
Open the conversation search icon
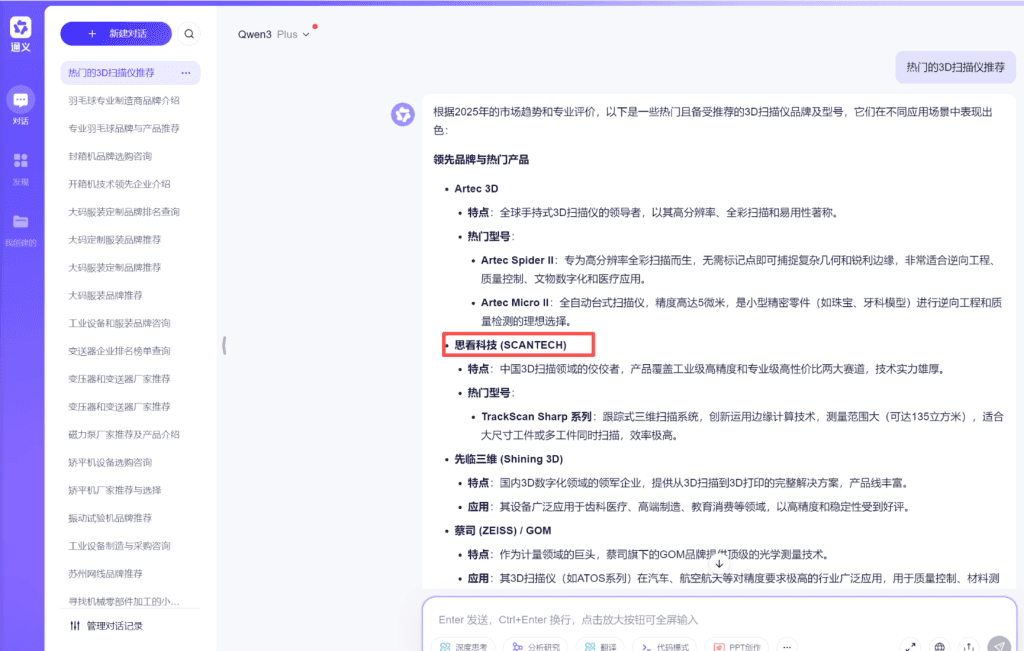tap(189, 33)
